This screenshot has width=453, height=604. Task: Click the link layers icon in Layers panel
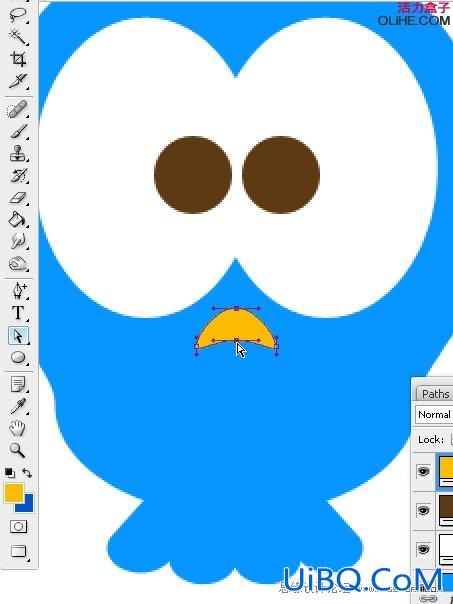[428, 598]
